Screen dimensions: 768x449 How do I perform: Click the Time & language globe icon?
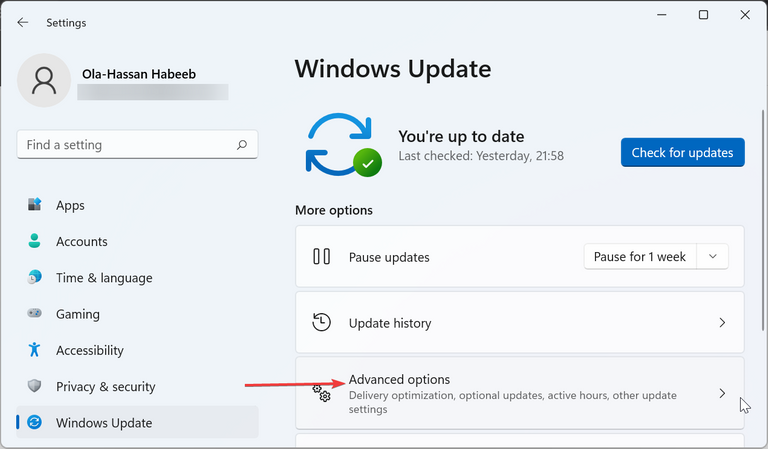point(34,277)
